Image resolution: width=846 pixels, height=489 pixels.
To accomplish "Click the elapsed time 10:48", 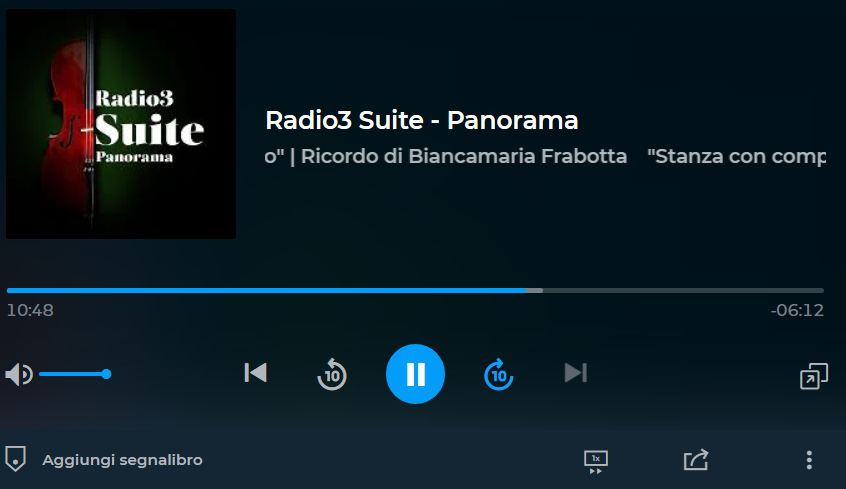I will (30, 310).
